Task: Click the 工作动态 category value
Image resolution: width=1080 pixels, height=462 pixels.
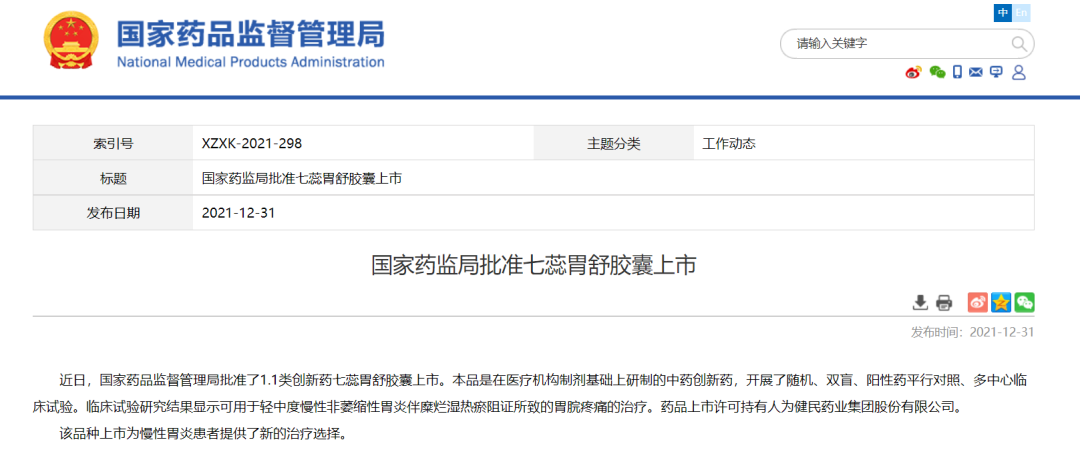Action: (x=729, y=144)
